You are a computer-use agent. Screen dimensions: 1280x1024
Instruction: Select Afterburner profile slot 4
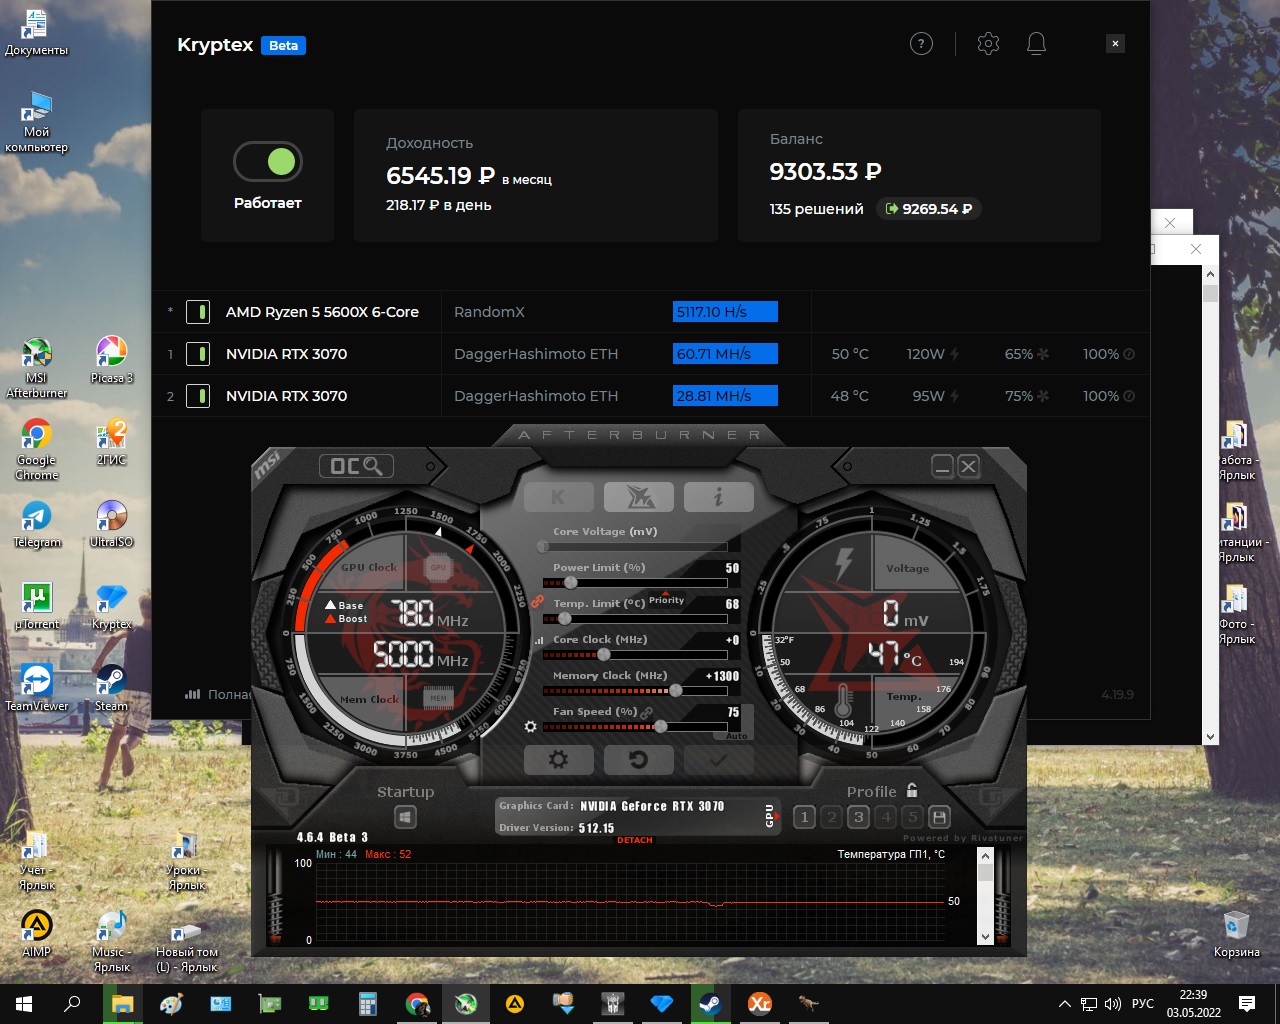click(x=885, y=817)
